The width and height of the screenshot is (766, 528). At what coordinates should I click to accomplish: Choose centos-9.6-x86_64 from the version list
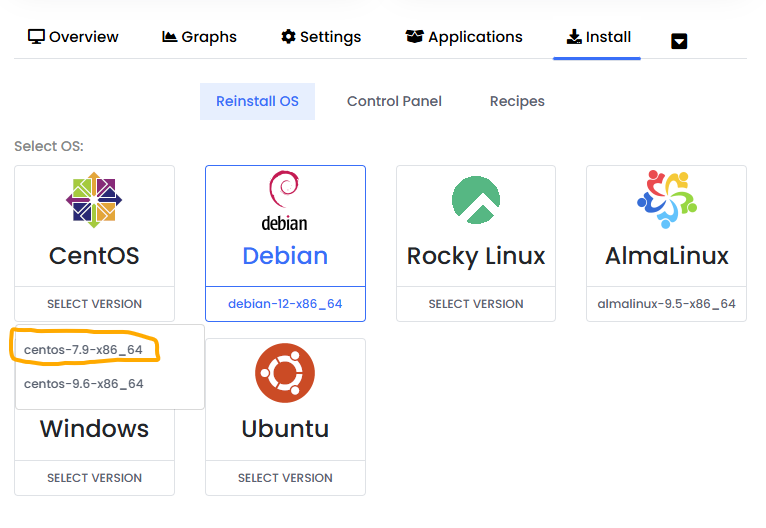(x=84, y=384)
